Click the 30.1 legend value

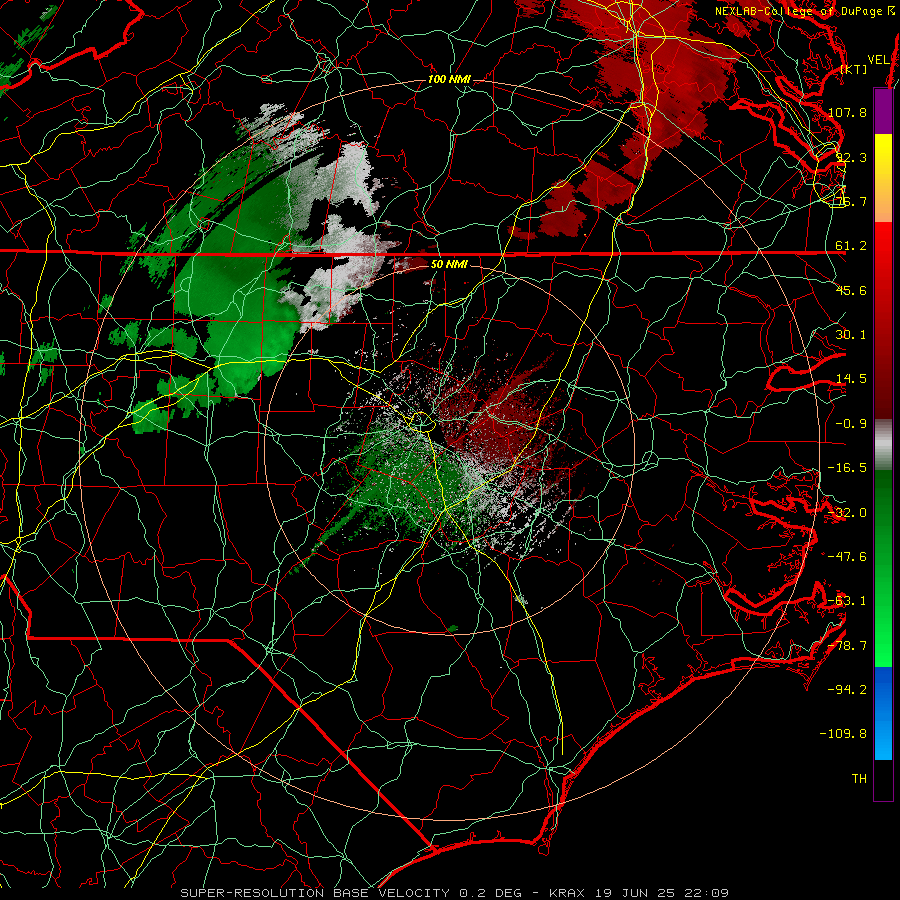pos(851,335)
